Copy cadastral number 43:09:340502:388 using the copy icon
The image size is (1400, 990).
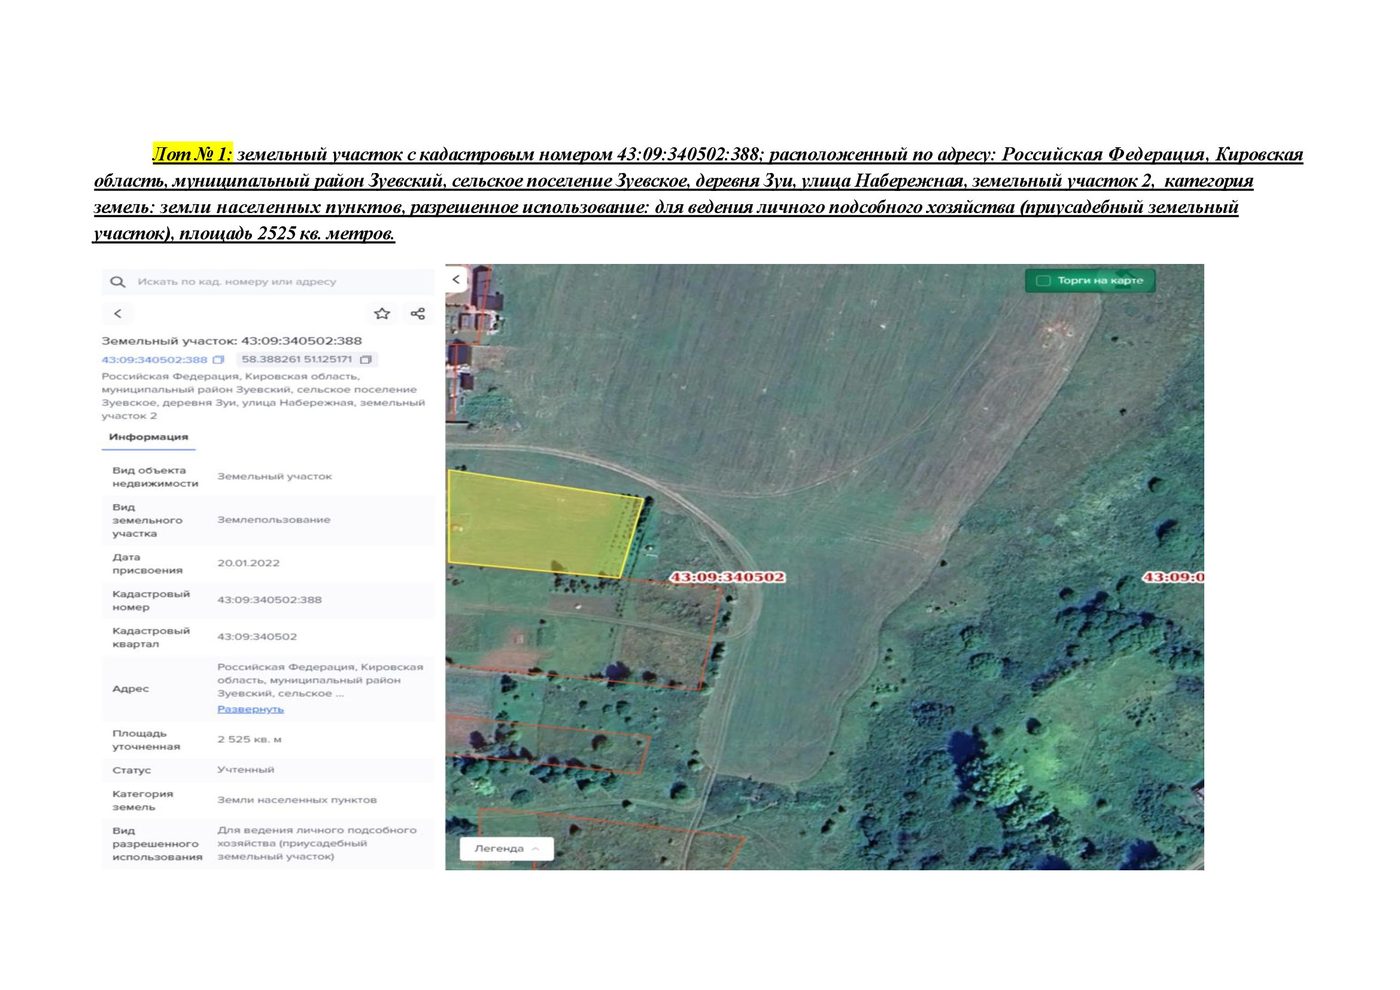coord(218,360)
